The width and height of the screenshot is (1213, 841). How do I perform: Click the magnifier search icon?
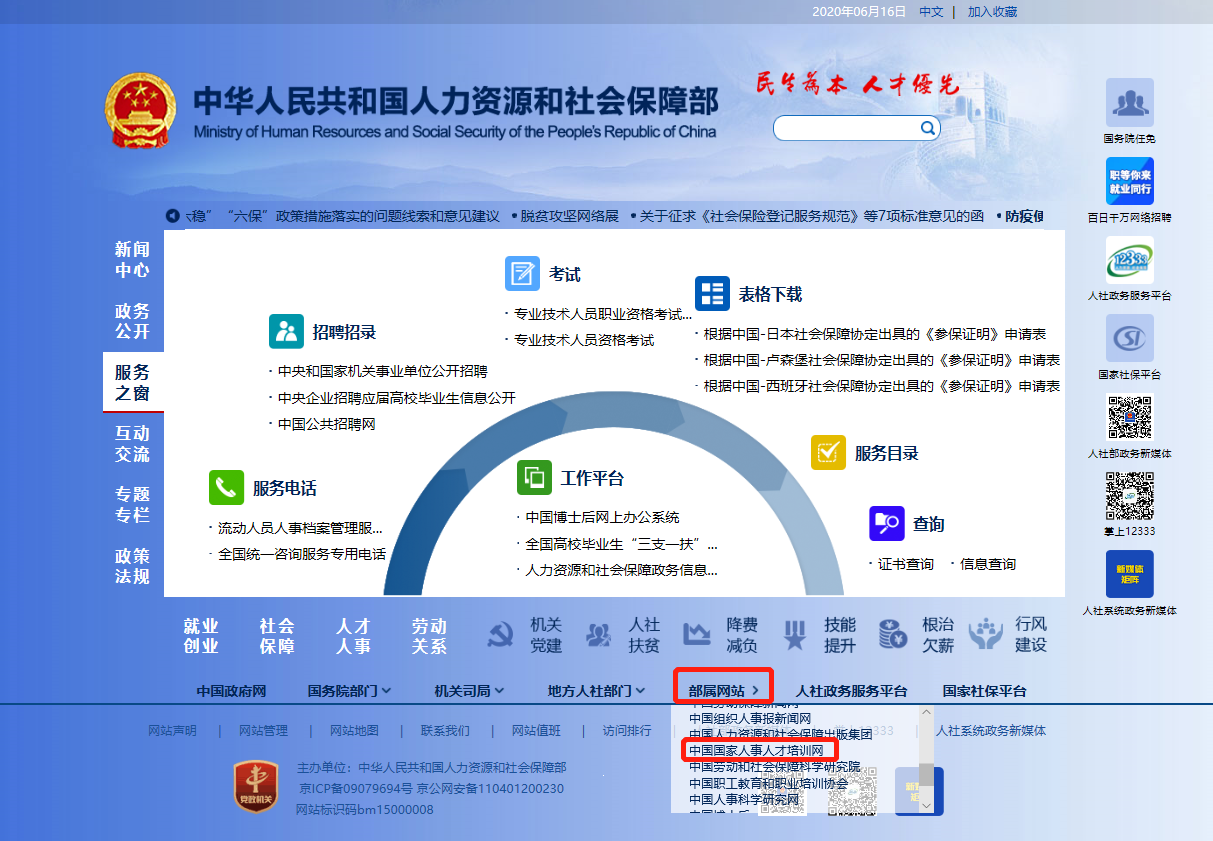tap(927, 128)
